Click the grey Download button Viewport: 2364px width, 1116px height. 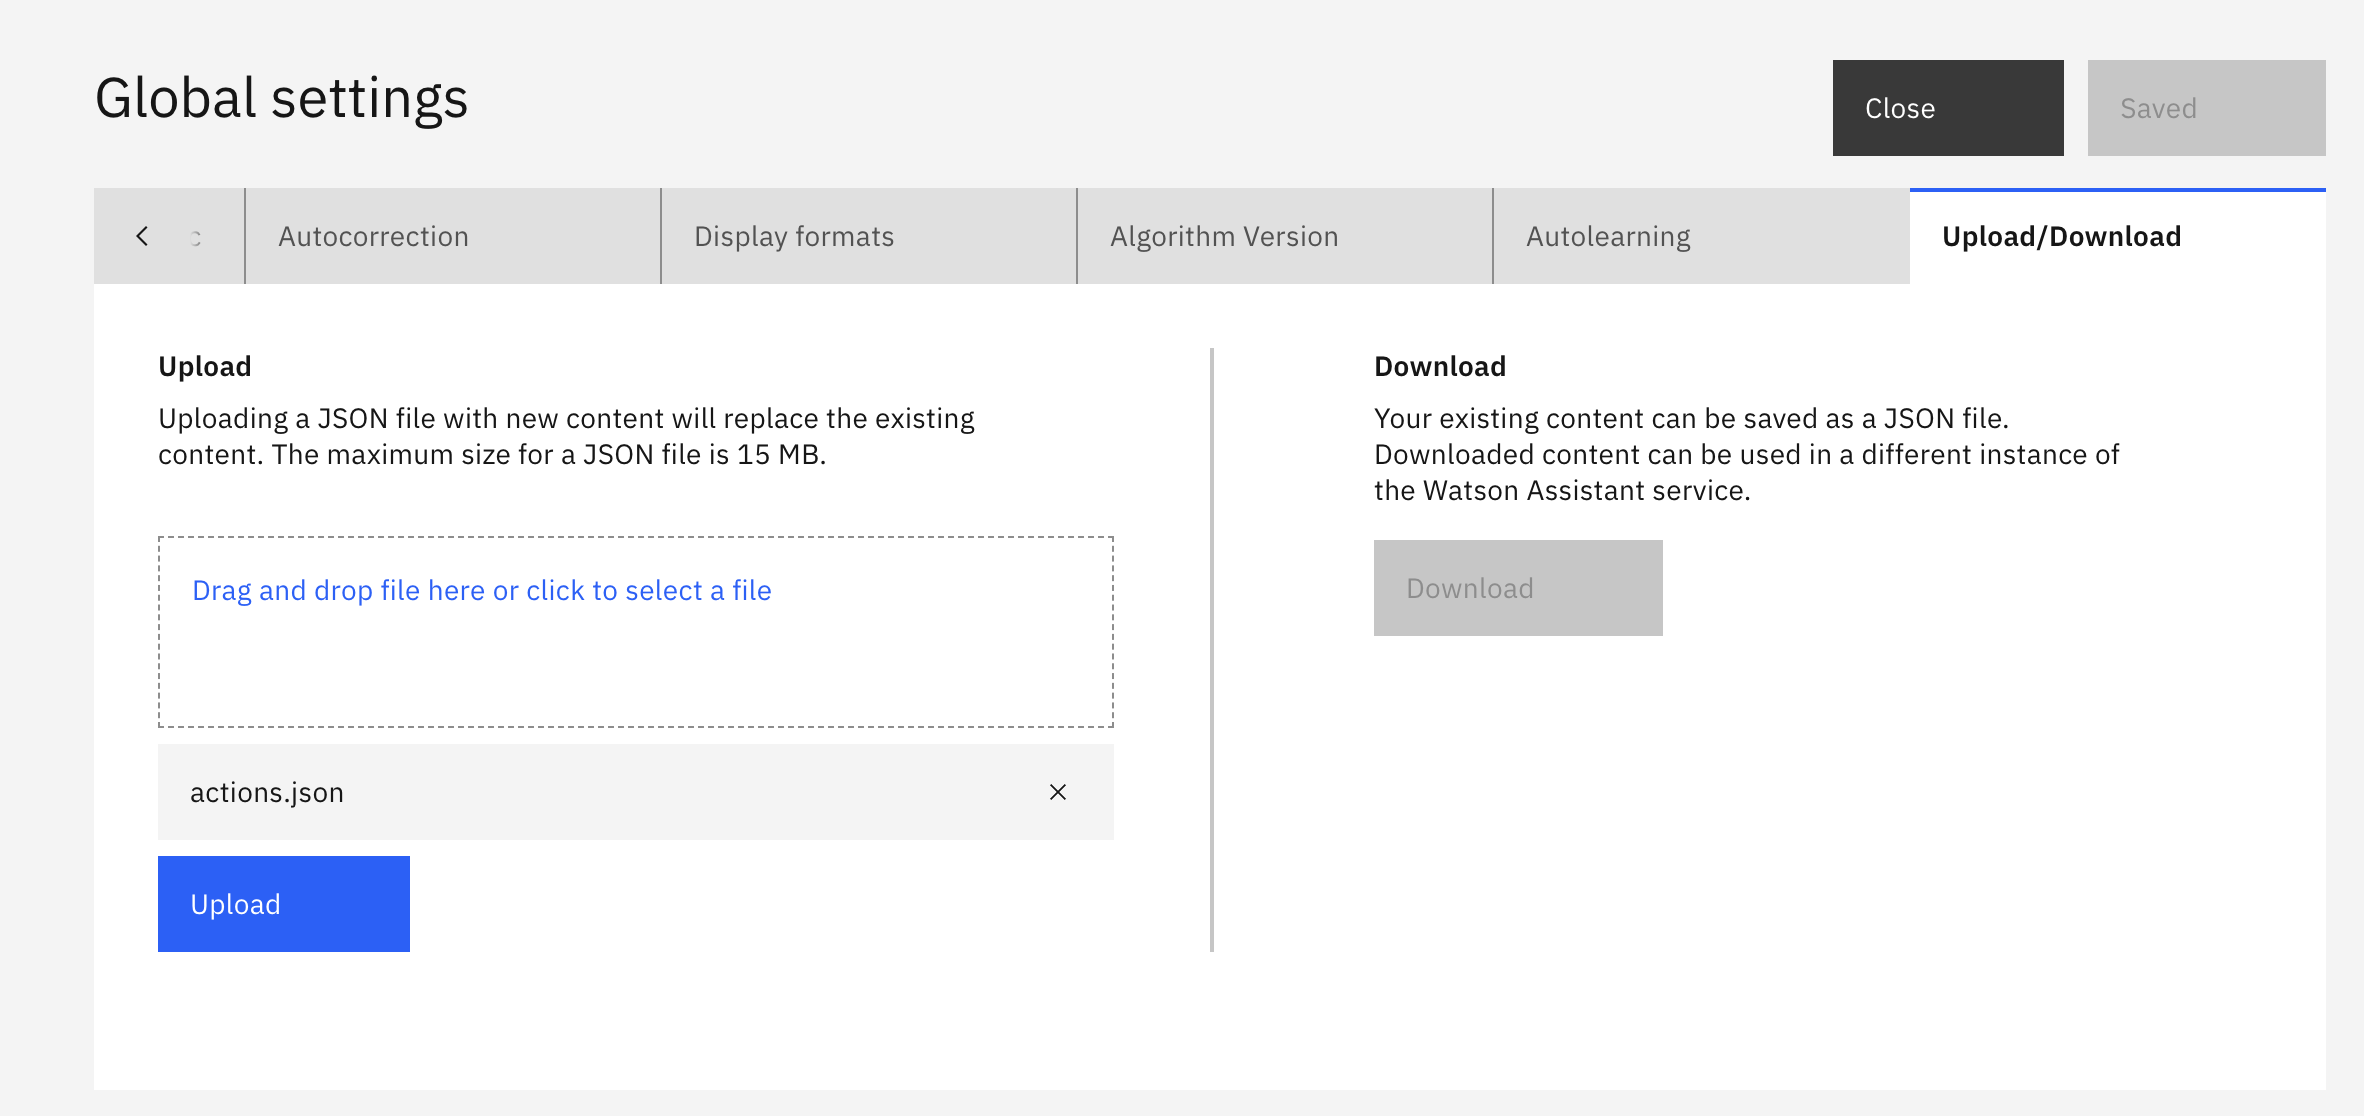(x=1518, y=588)
